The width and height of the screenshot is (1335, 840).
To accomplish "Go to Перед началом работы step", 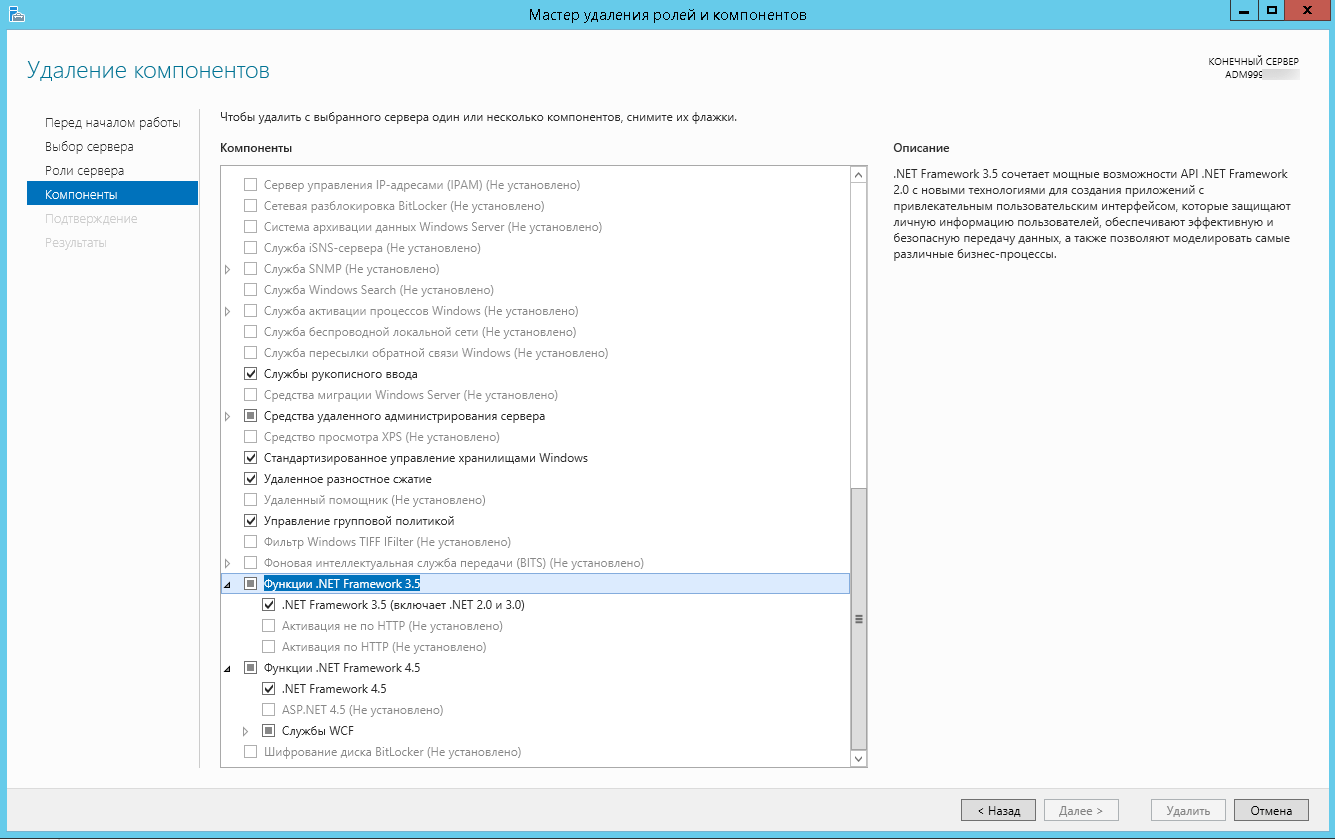I will 112,123.
